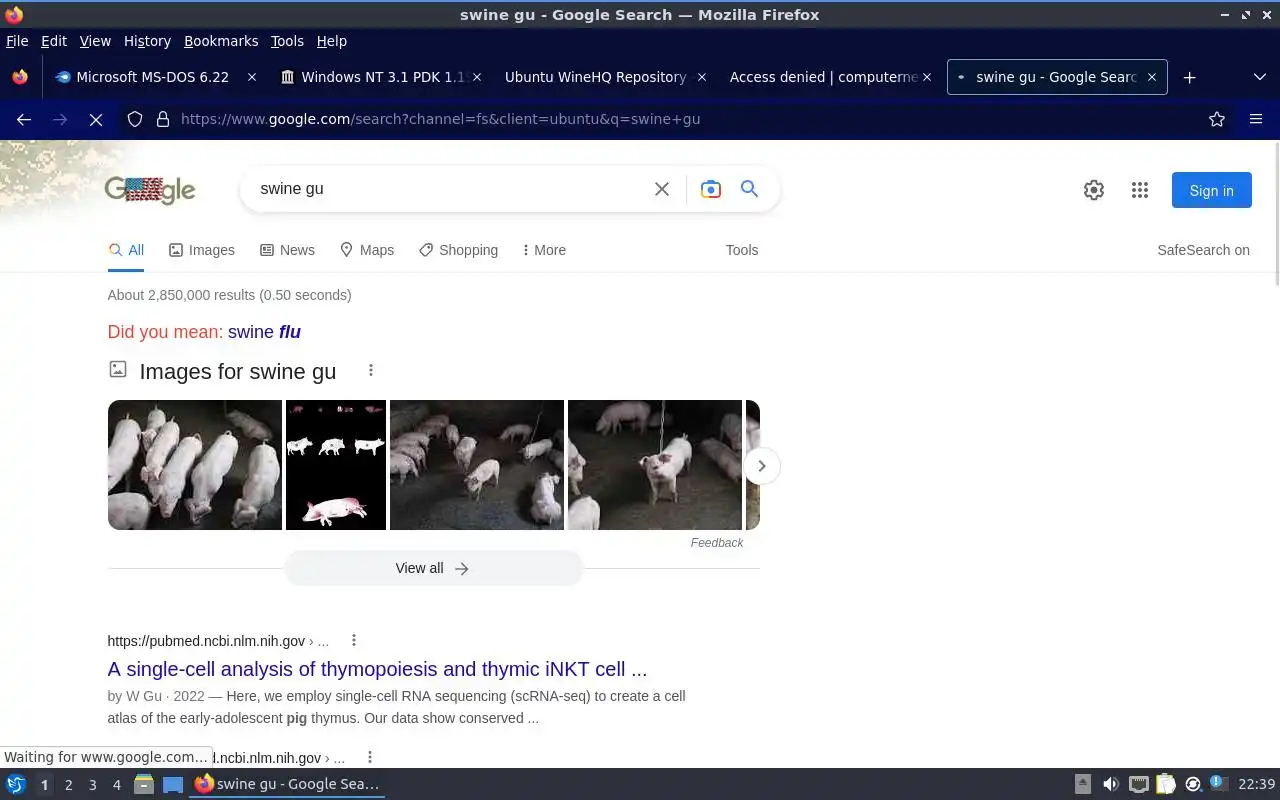Open the Firefox hamburger application menu
The height and width of the screenshot is (800, 1280).
click(x=1256, y=119)
